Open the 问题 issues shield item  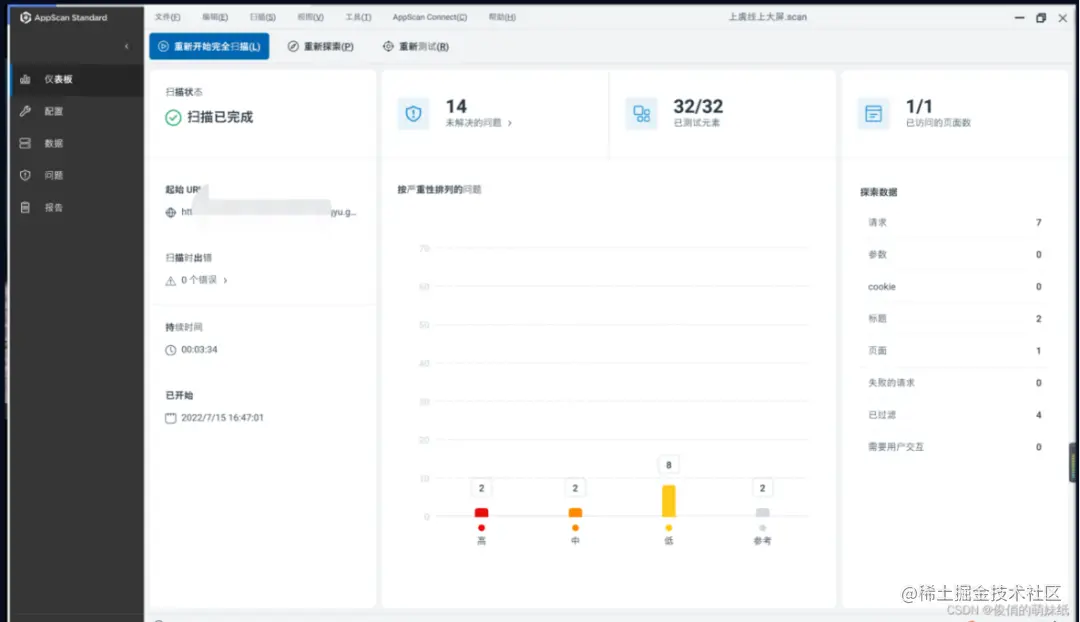point(76,175)
